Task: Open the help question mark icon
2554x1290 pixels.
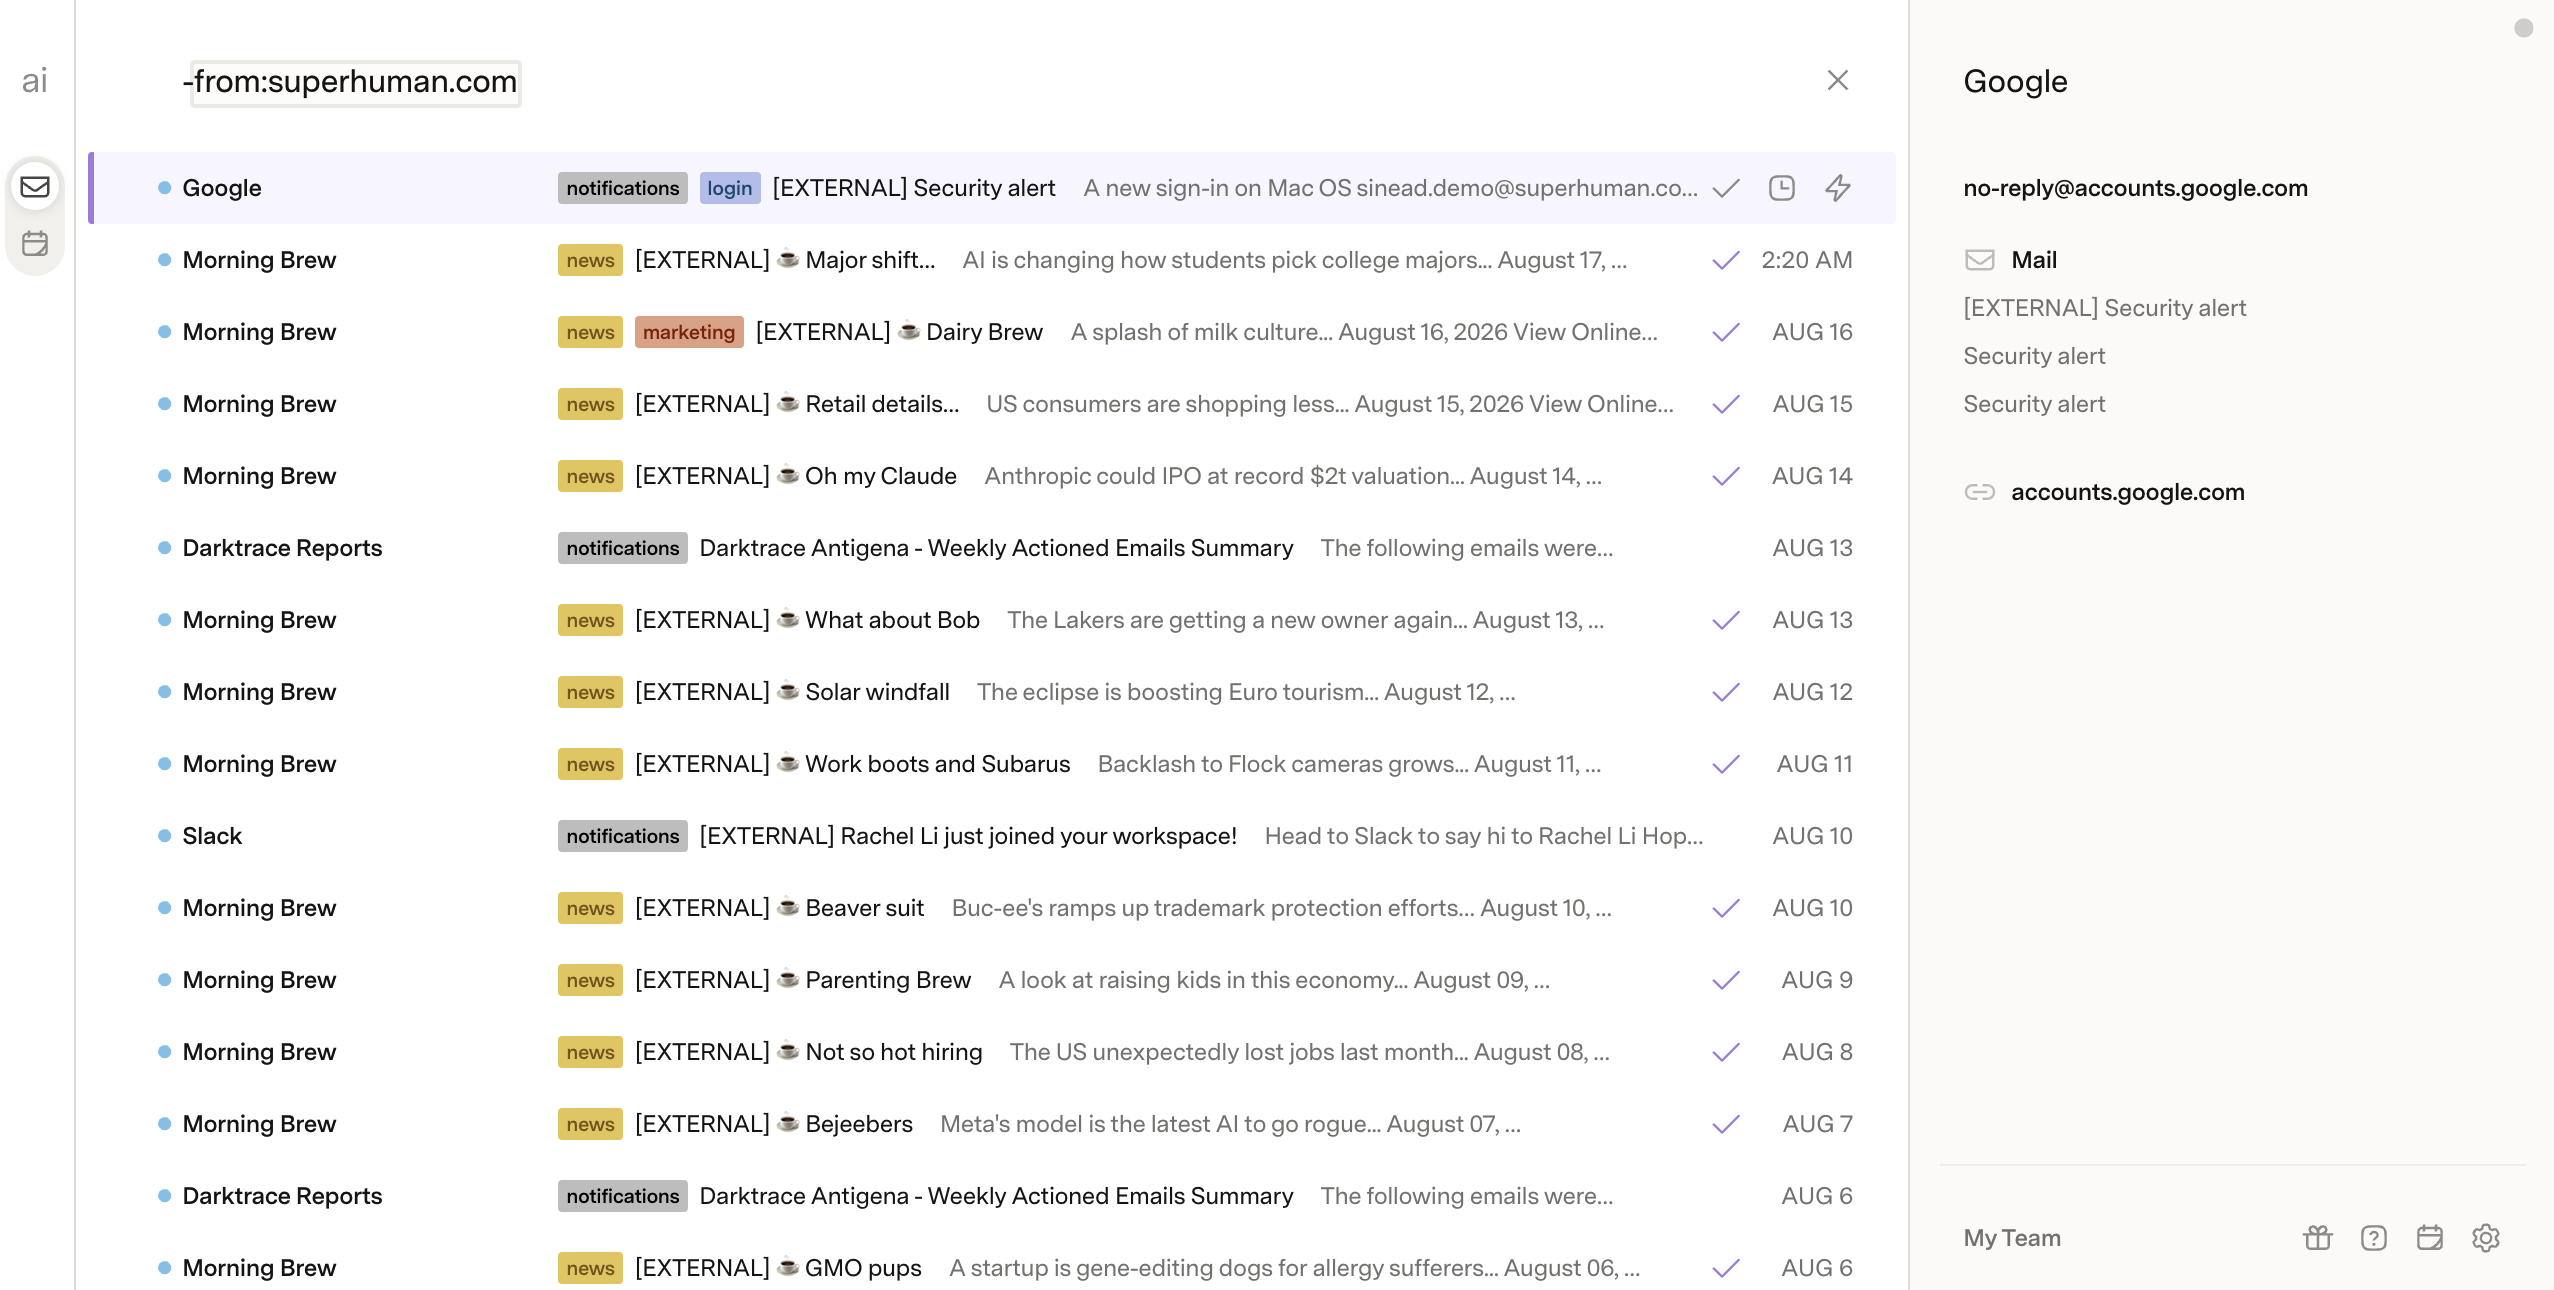Action: pos(2374,1238)
